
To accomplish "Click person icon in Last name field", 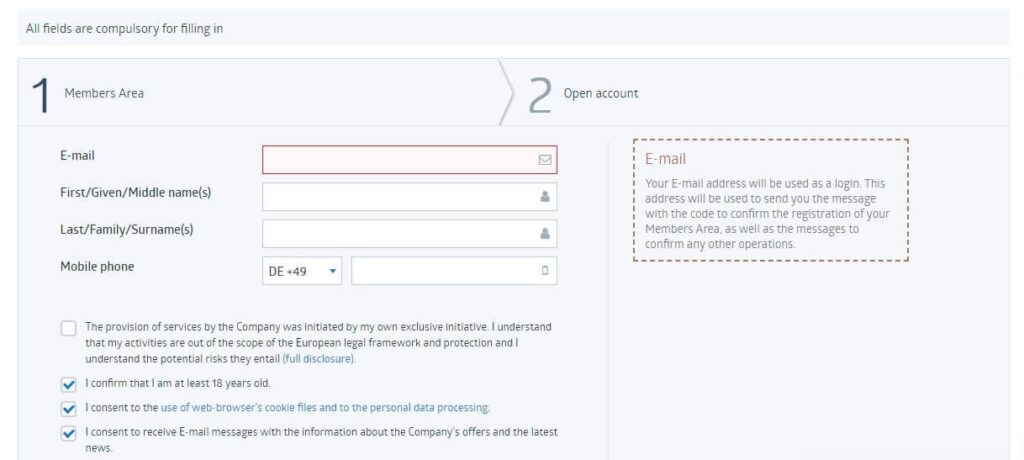I will pyautogui.click(x=545, y=234).
